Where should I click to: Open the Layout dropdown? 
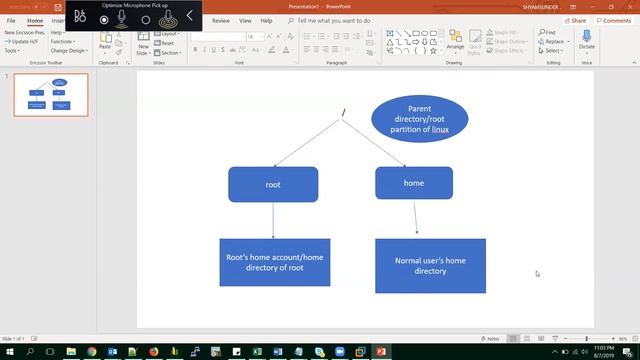167,34
